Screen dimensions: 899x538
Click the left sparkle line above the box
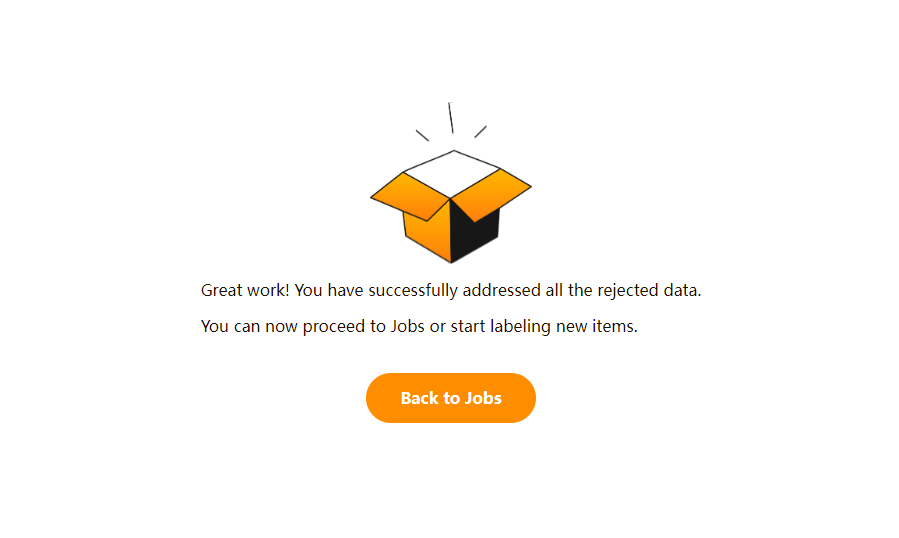[422, 135]
